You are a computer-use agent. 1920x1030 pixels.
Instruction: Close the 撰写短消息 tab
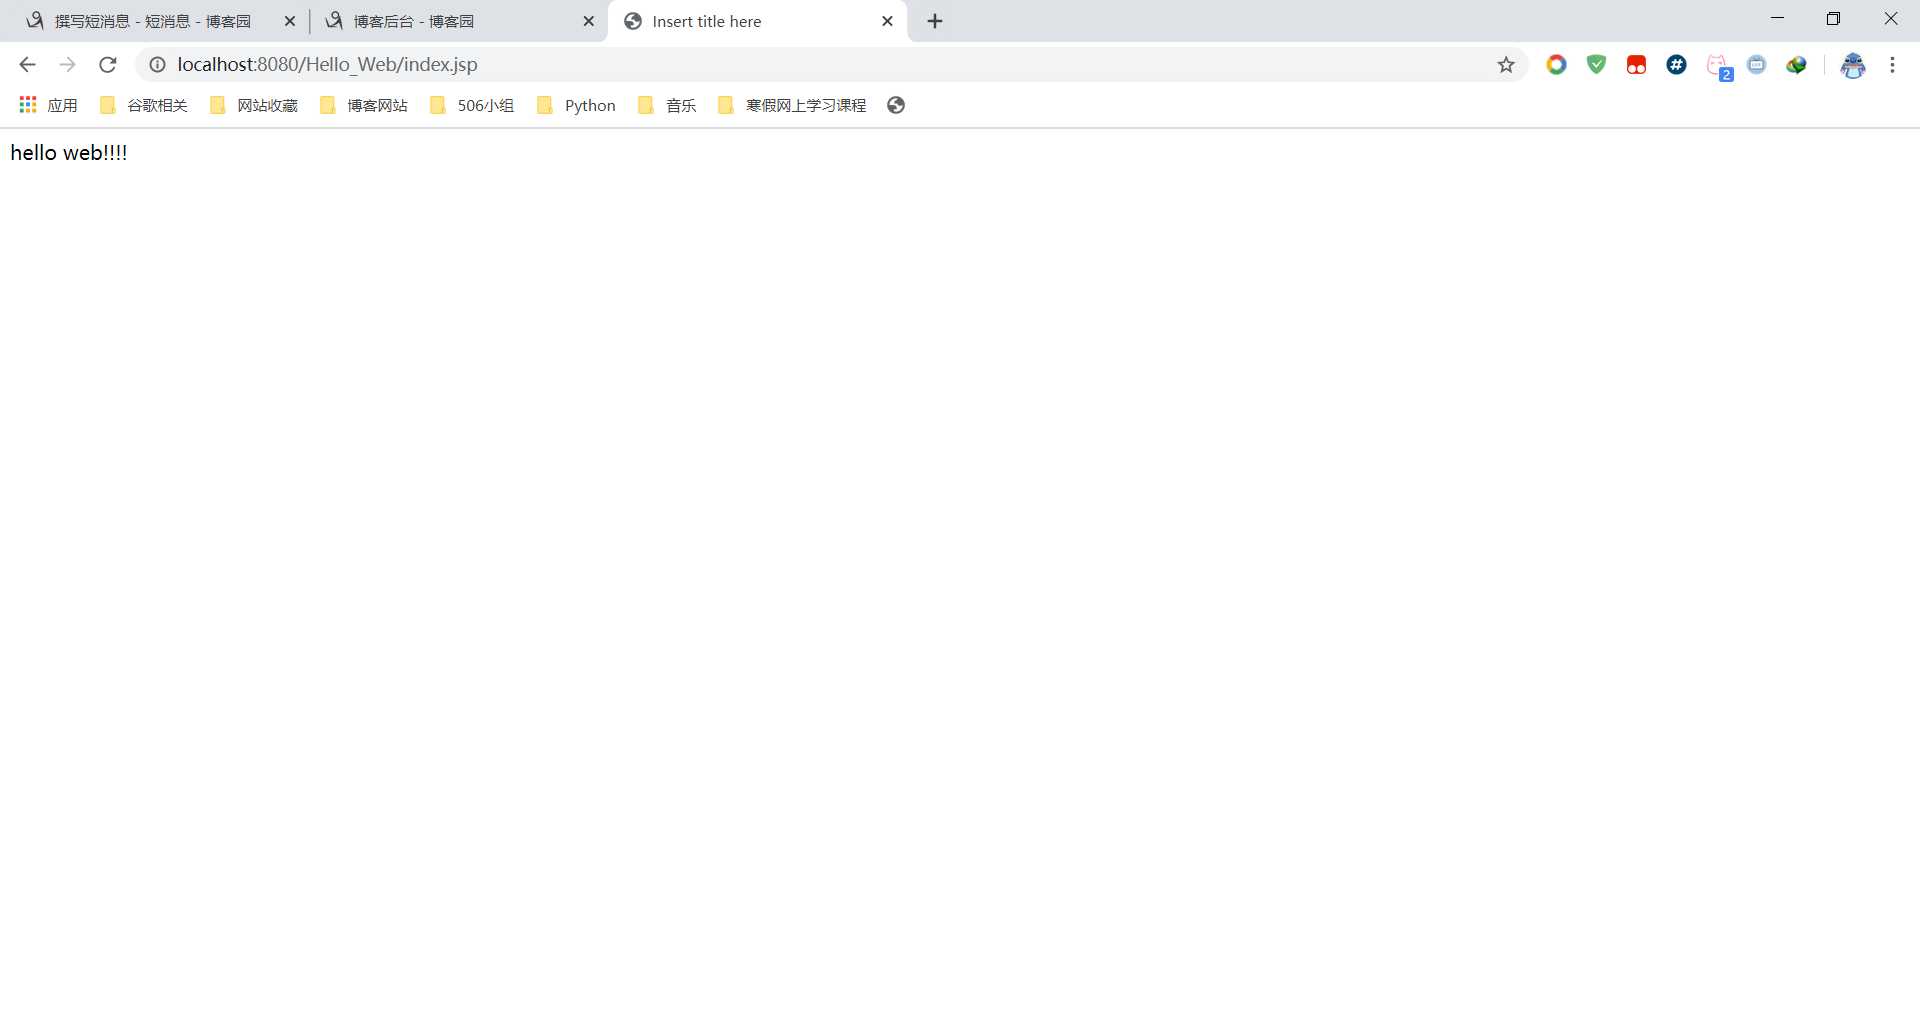290,21
